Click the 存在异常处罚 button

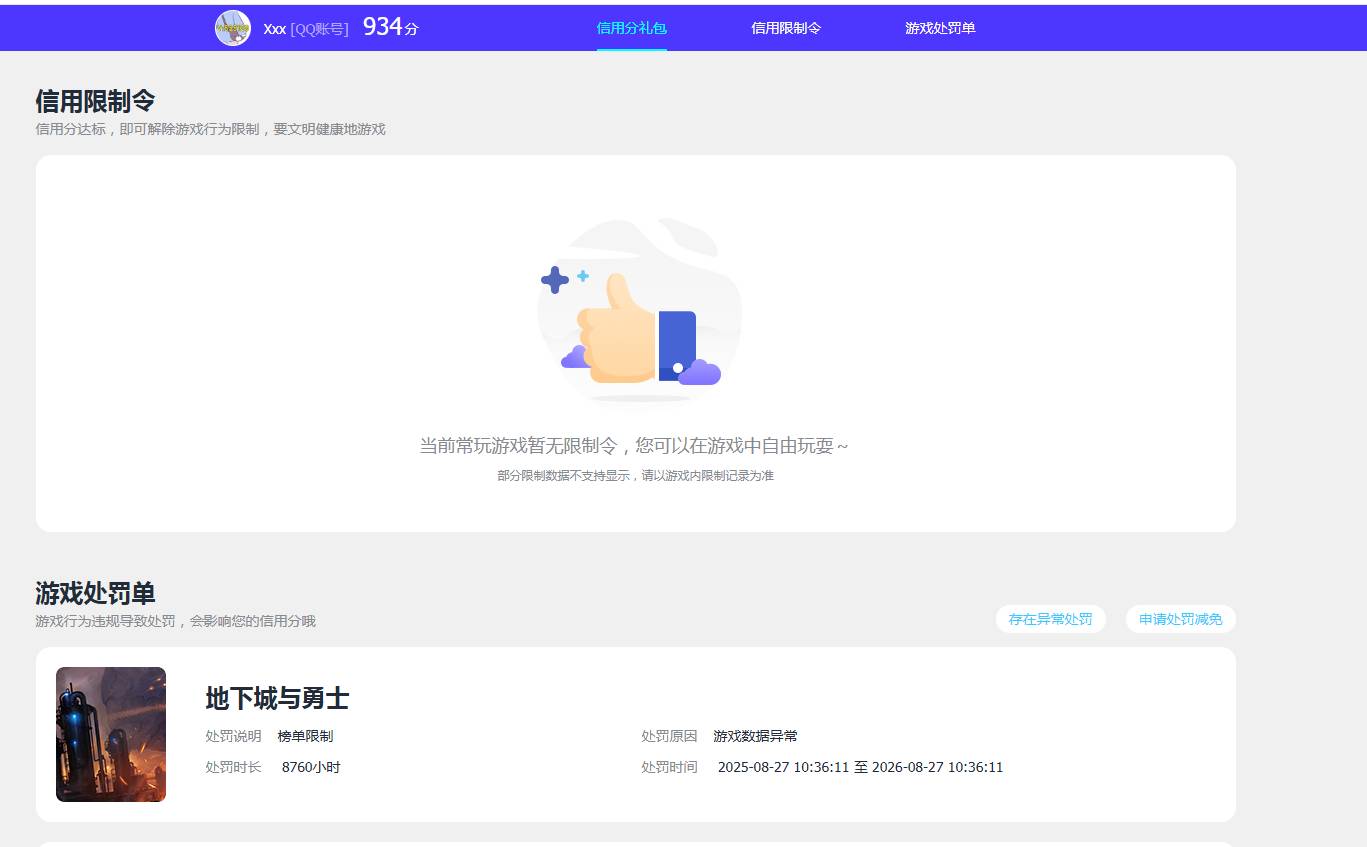tap(1051, 619)
